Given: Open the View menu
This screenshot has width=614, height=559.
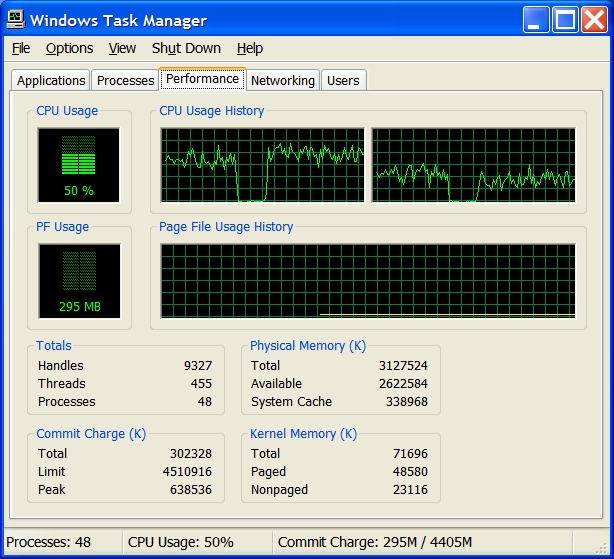Looking at the screenshot, I should [x=122, y=49].
